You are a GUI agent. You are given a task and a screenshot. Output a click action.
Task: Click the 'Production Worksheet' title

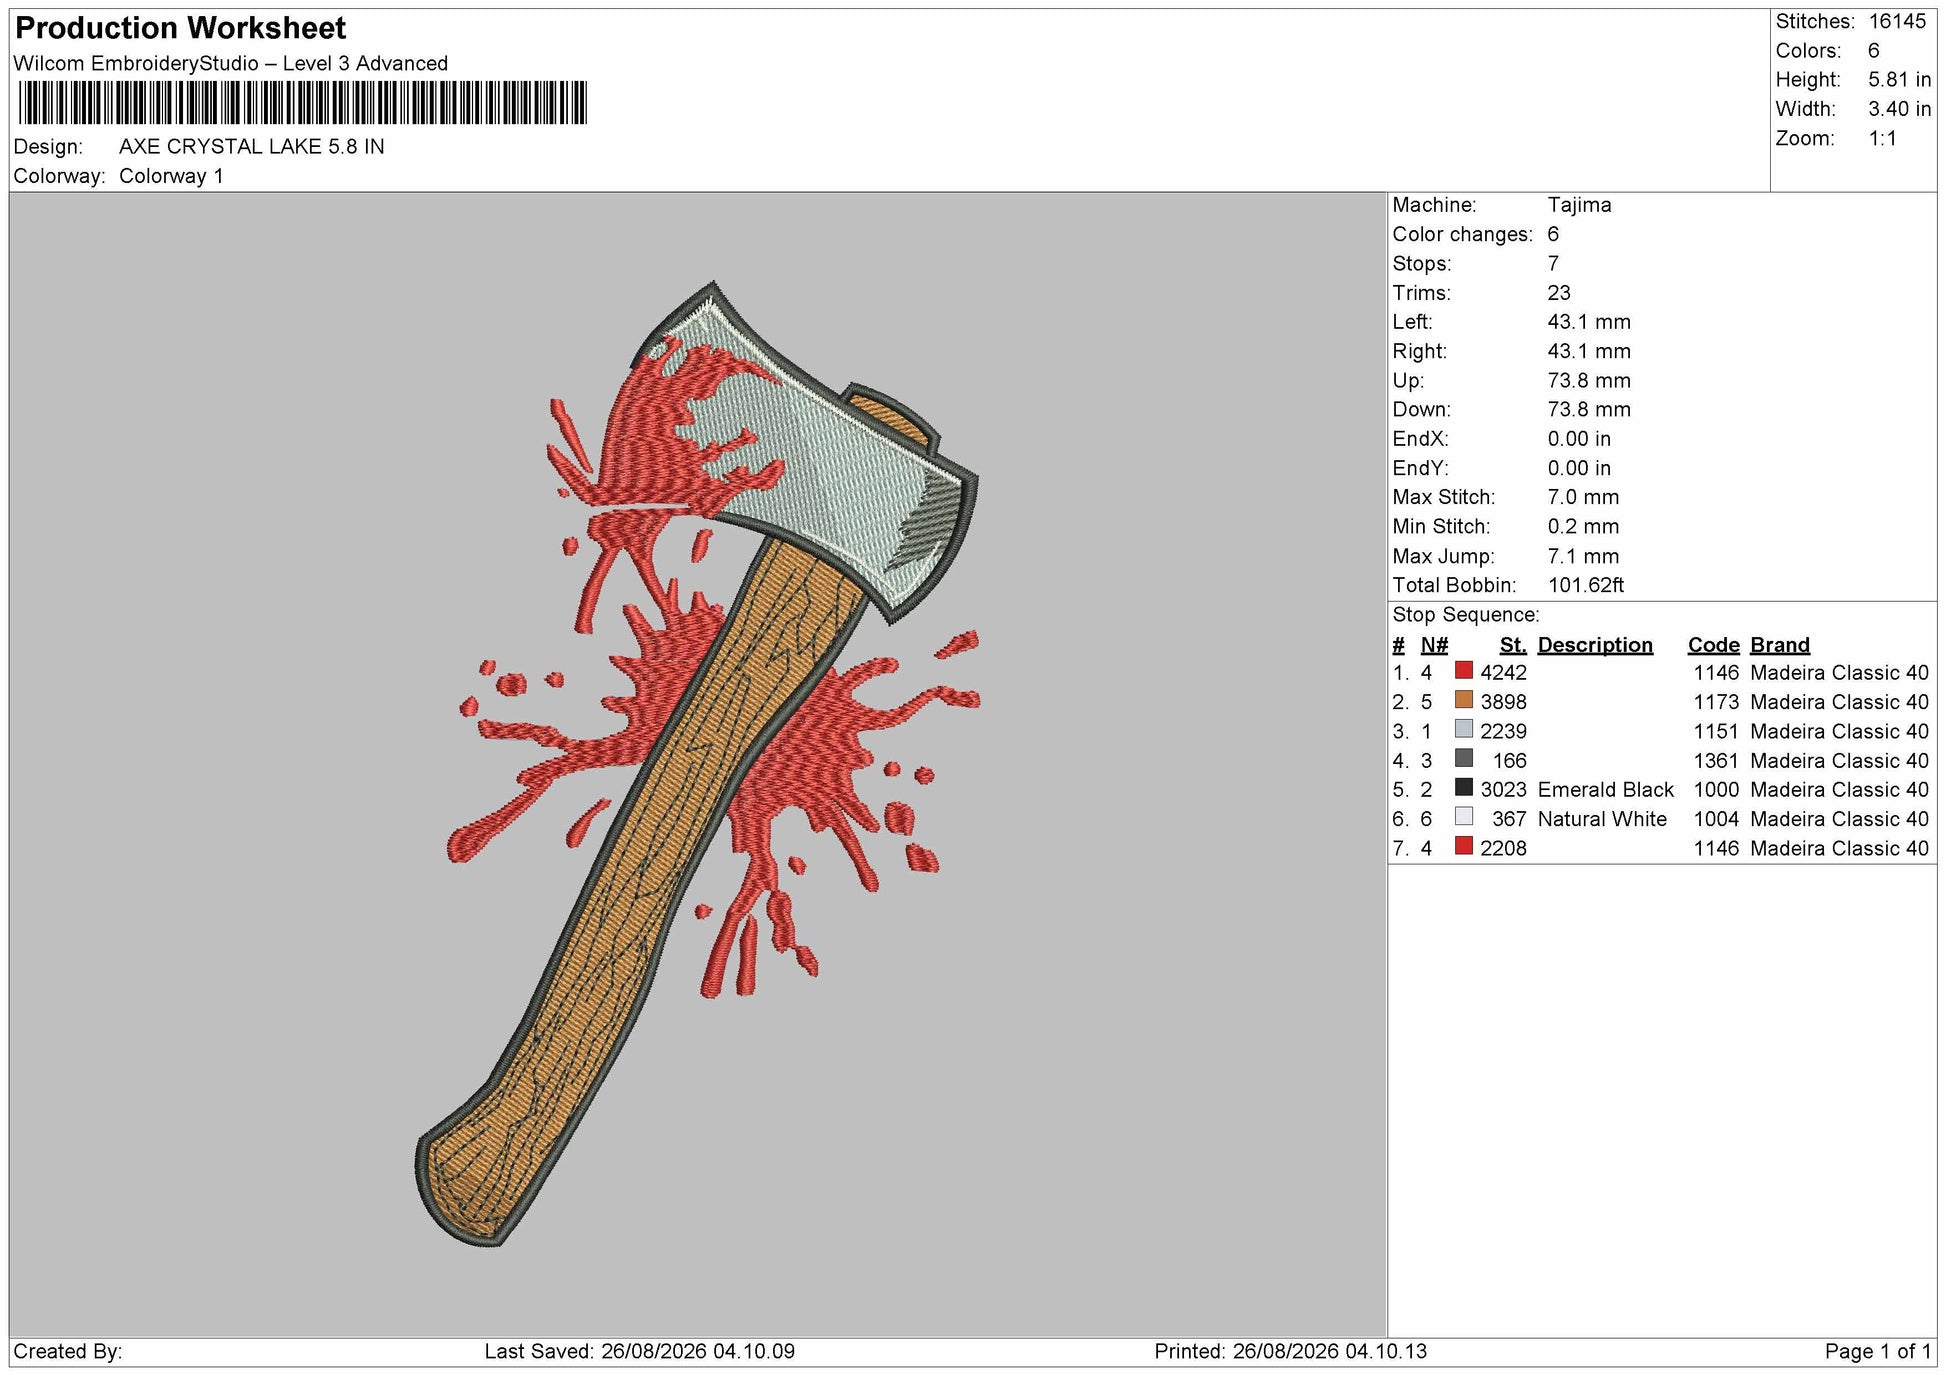(x=181, y=28)
